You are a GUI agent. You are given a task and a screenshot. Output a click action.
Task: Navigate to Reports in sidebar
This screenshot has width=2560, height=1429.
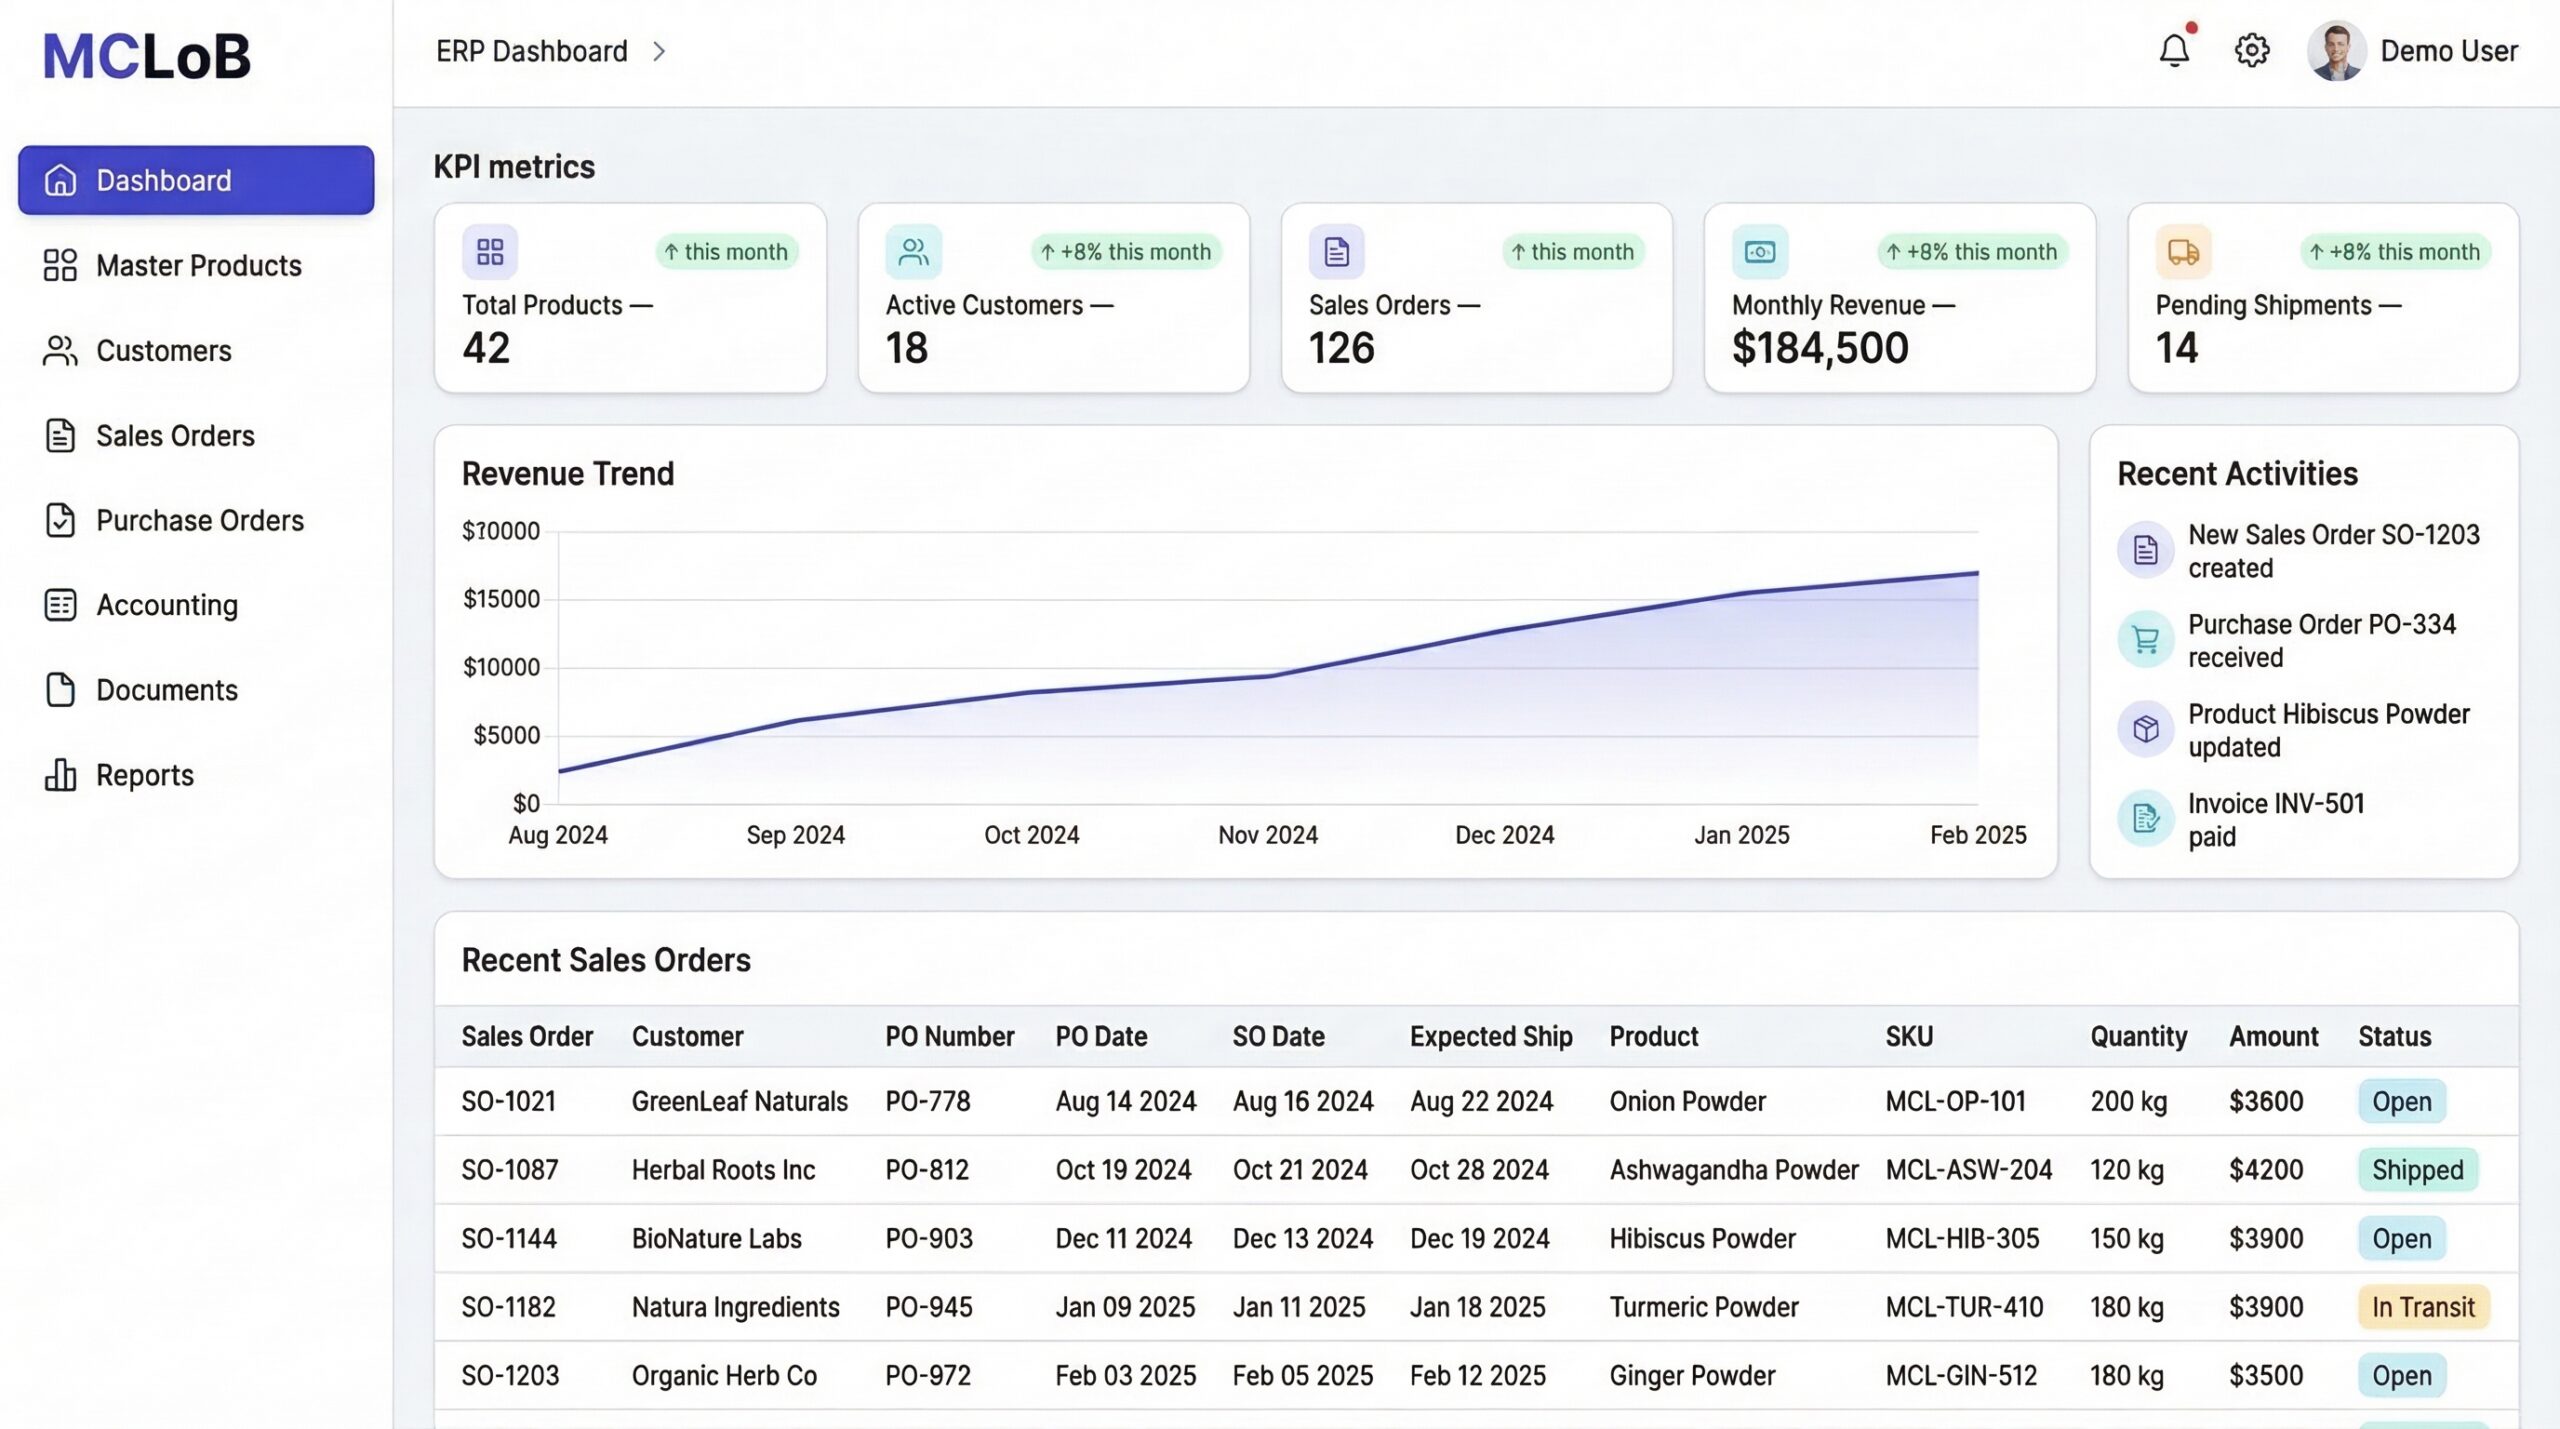pyautogui.click(x=144, y=775)
